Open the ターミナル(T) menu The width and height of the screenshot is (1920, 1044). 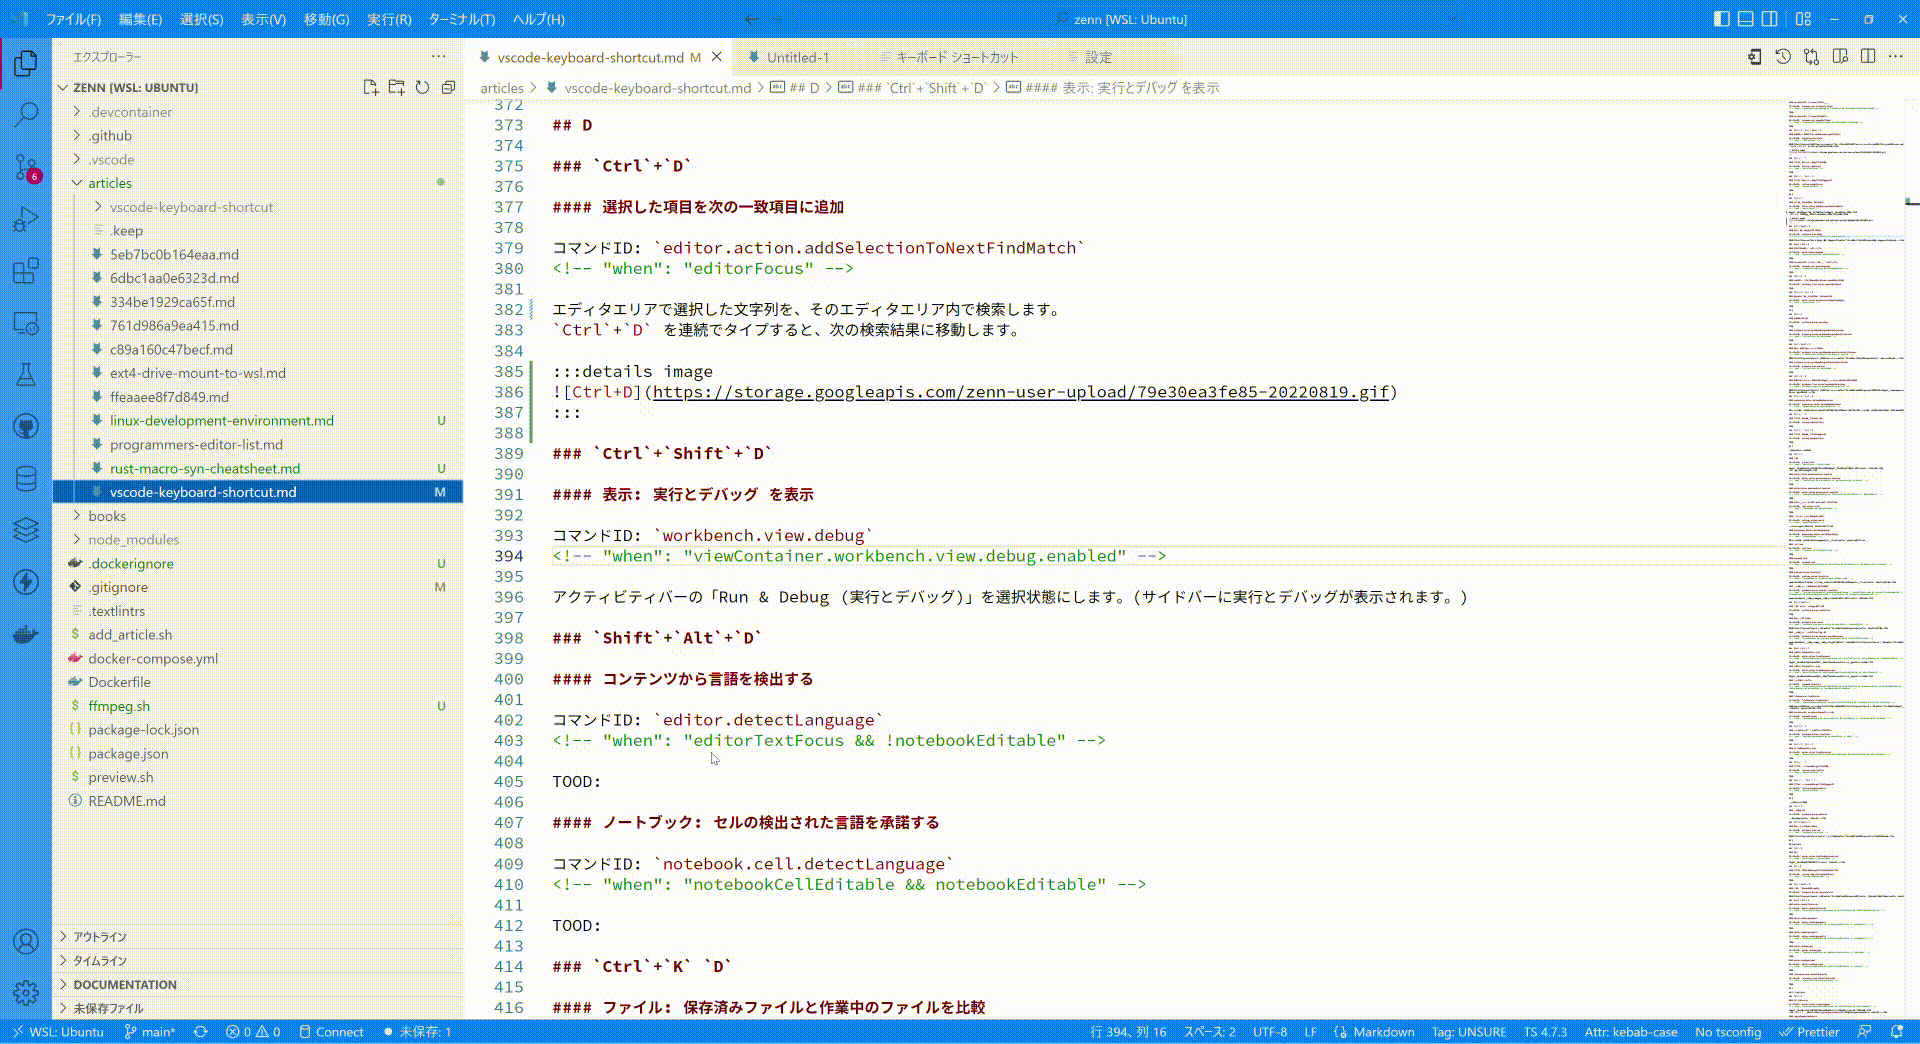click(x=462, y=19)
